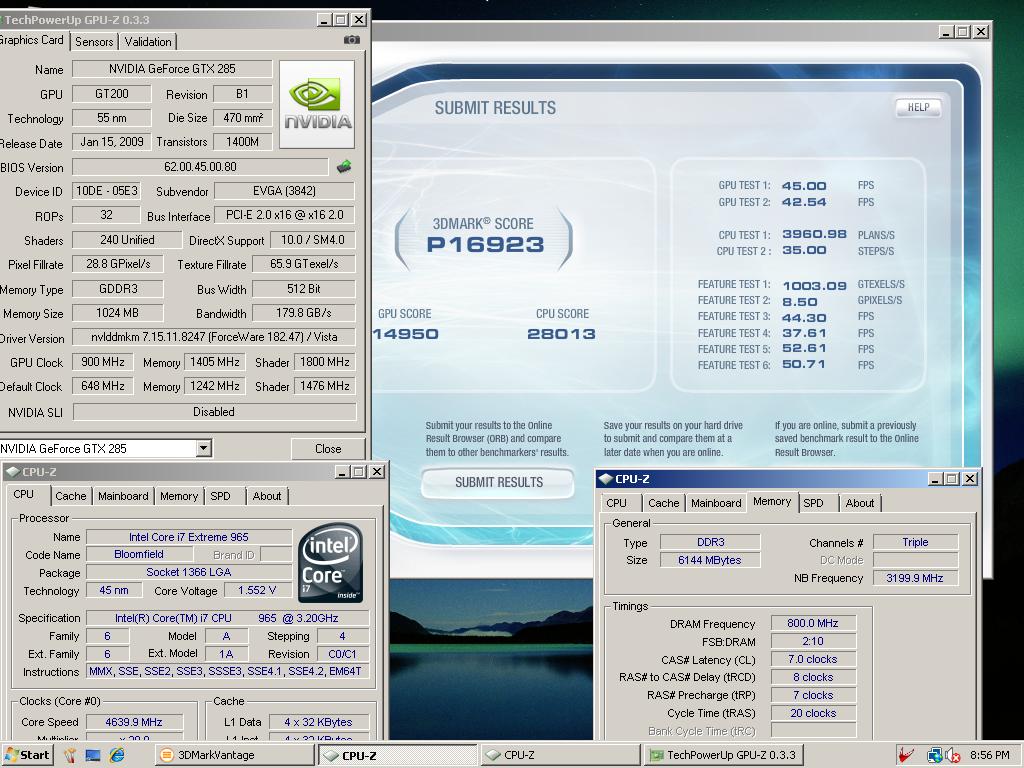Click memory size 6144 MBytes value
The height and width of the screenshot is (768, 1024).
(710, 560)
